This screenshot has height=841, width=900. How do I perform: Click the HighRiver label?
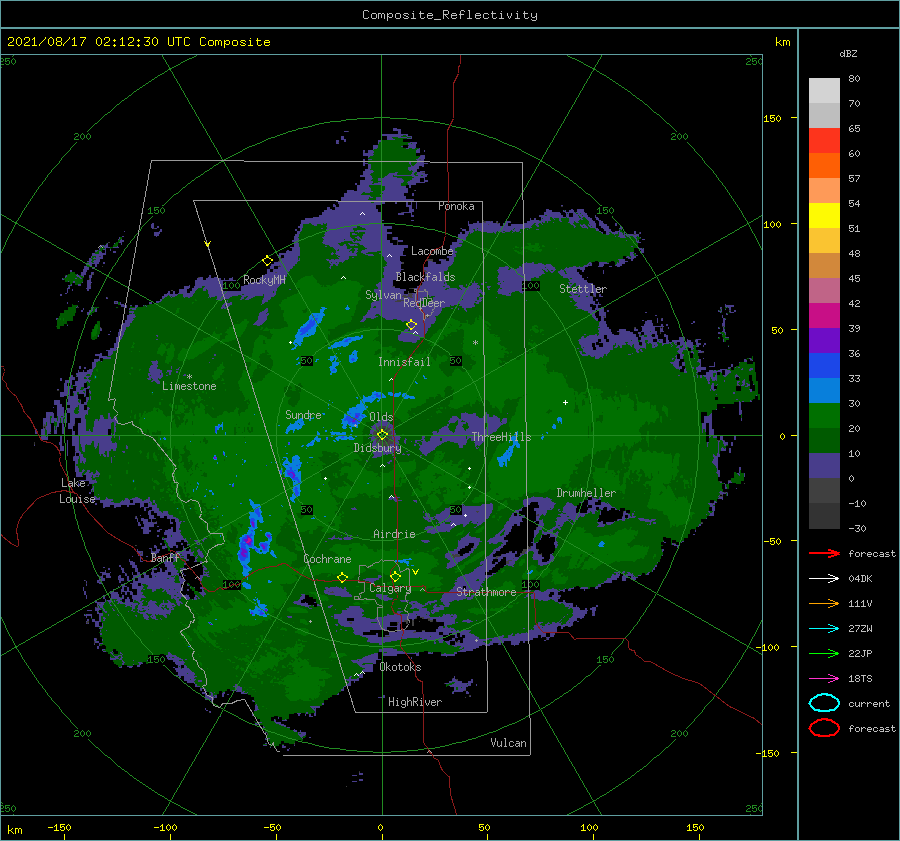(415, 702)
